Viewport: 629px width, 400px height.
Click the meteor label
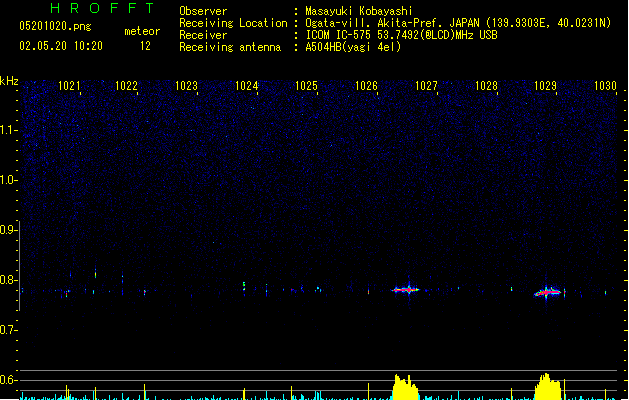coord(142,31)
